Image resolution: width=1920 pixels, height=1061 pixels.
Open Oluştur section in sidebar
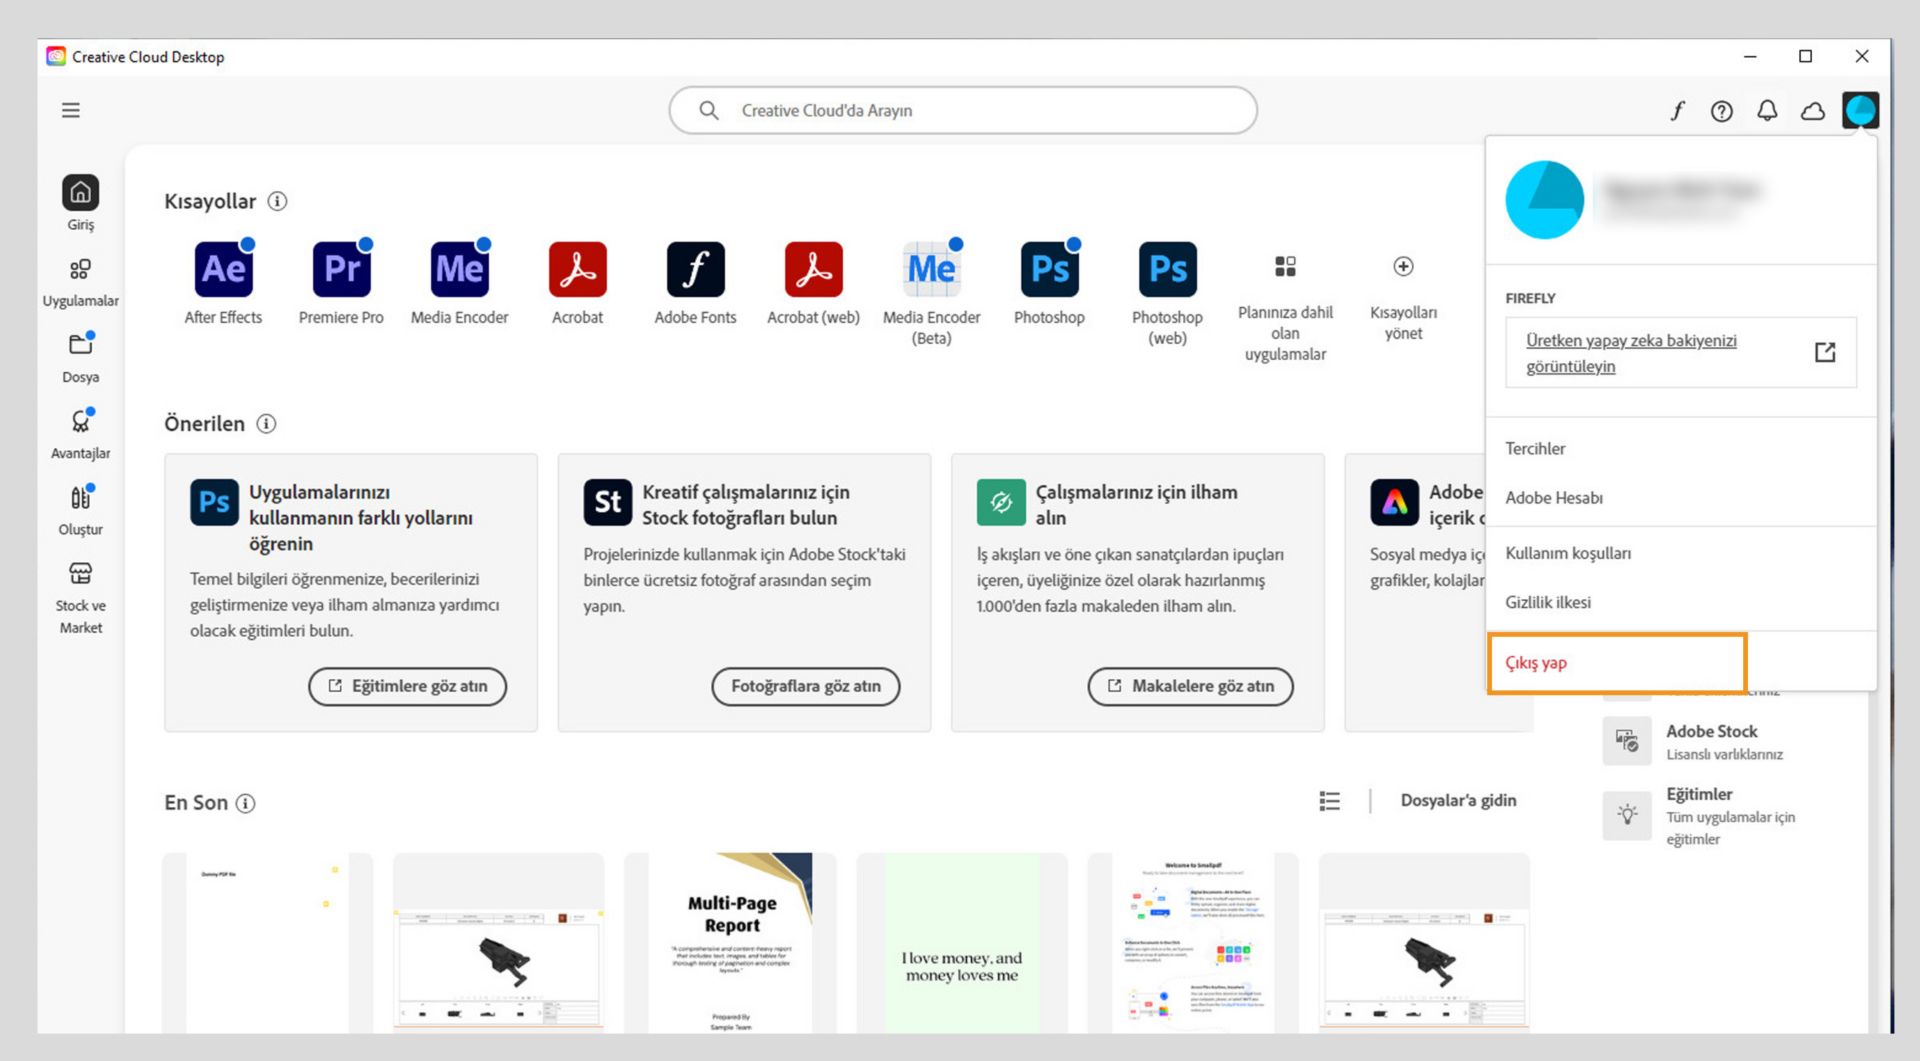click(x=81, y=510)
